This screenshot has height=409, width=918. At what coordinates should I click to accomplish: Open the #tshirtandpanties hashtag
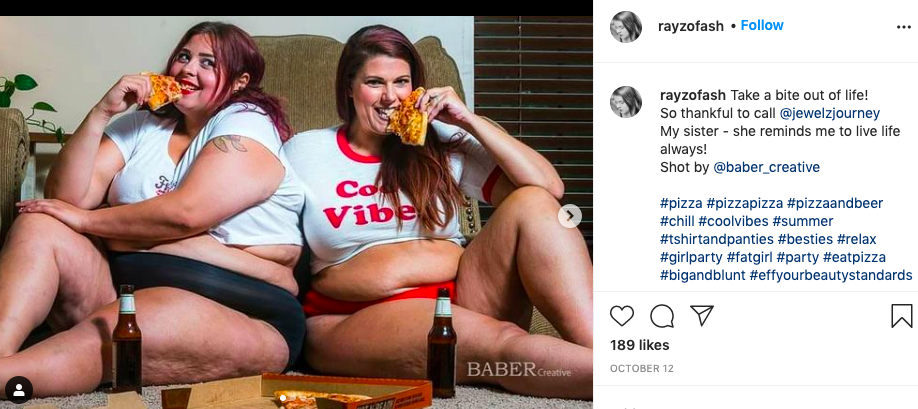[717, 240]
